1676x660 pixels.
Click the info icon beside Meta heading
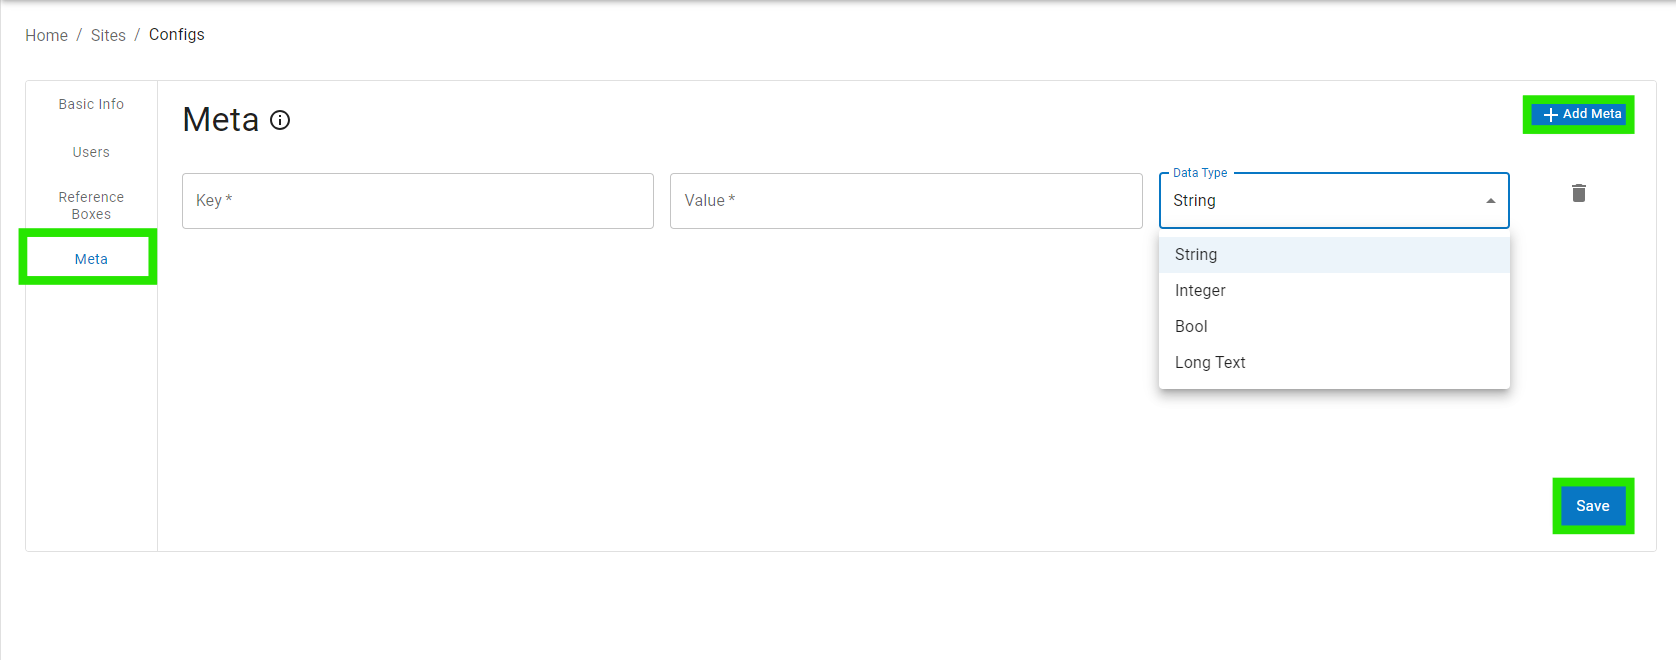click(x=280, y=120)
